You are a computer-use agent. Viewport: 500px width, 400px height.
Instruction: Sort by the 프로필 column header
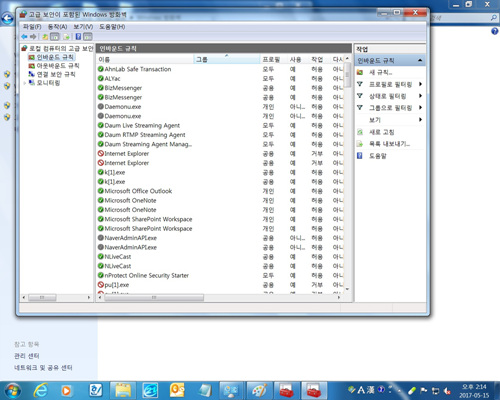click(273, 59)
